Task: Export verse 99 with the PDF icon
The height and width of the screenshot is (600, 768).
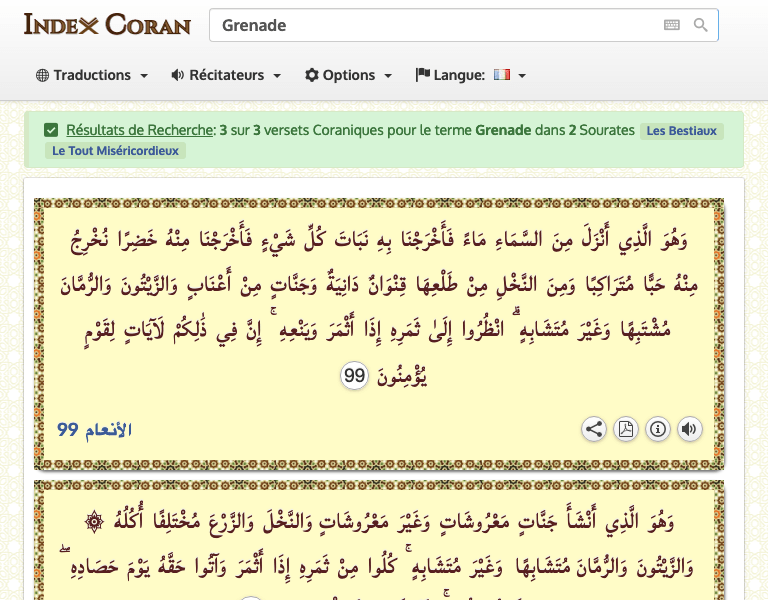Action: 625,430
